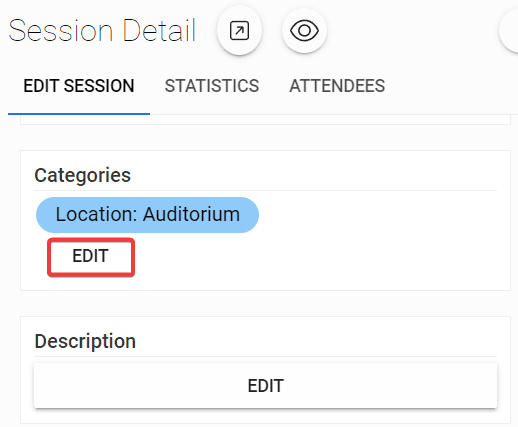This screenshot has height=427, width=518.
Task: Click the divider line beneath Description heading
Action: click(265, 356)
